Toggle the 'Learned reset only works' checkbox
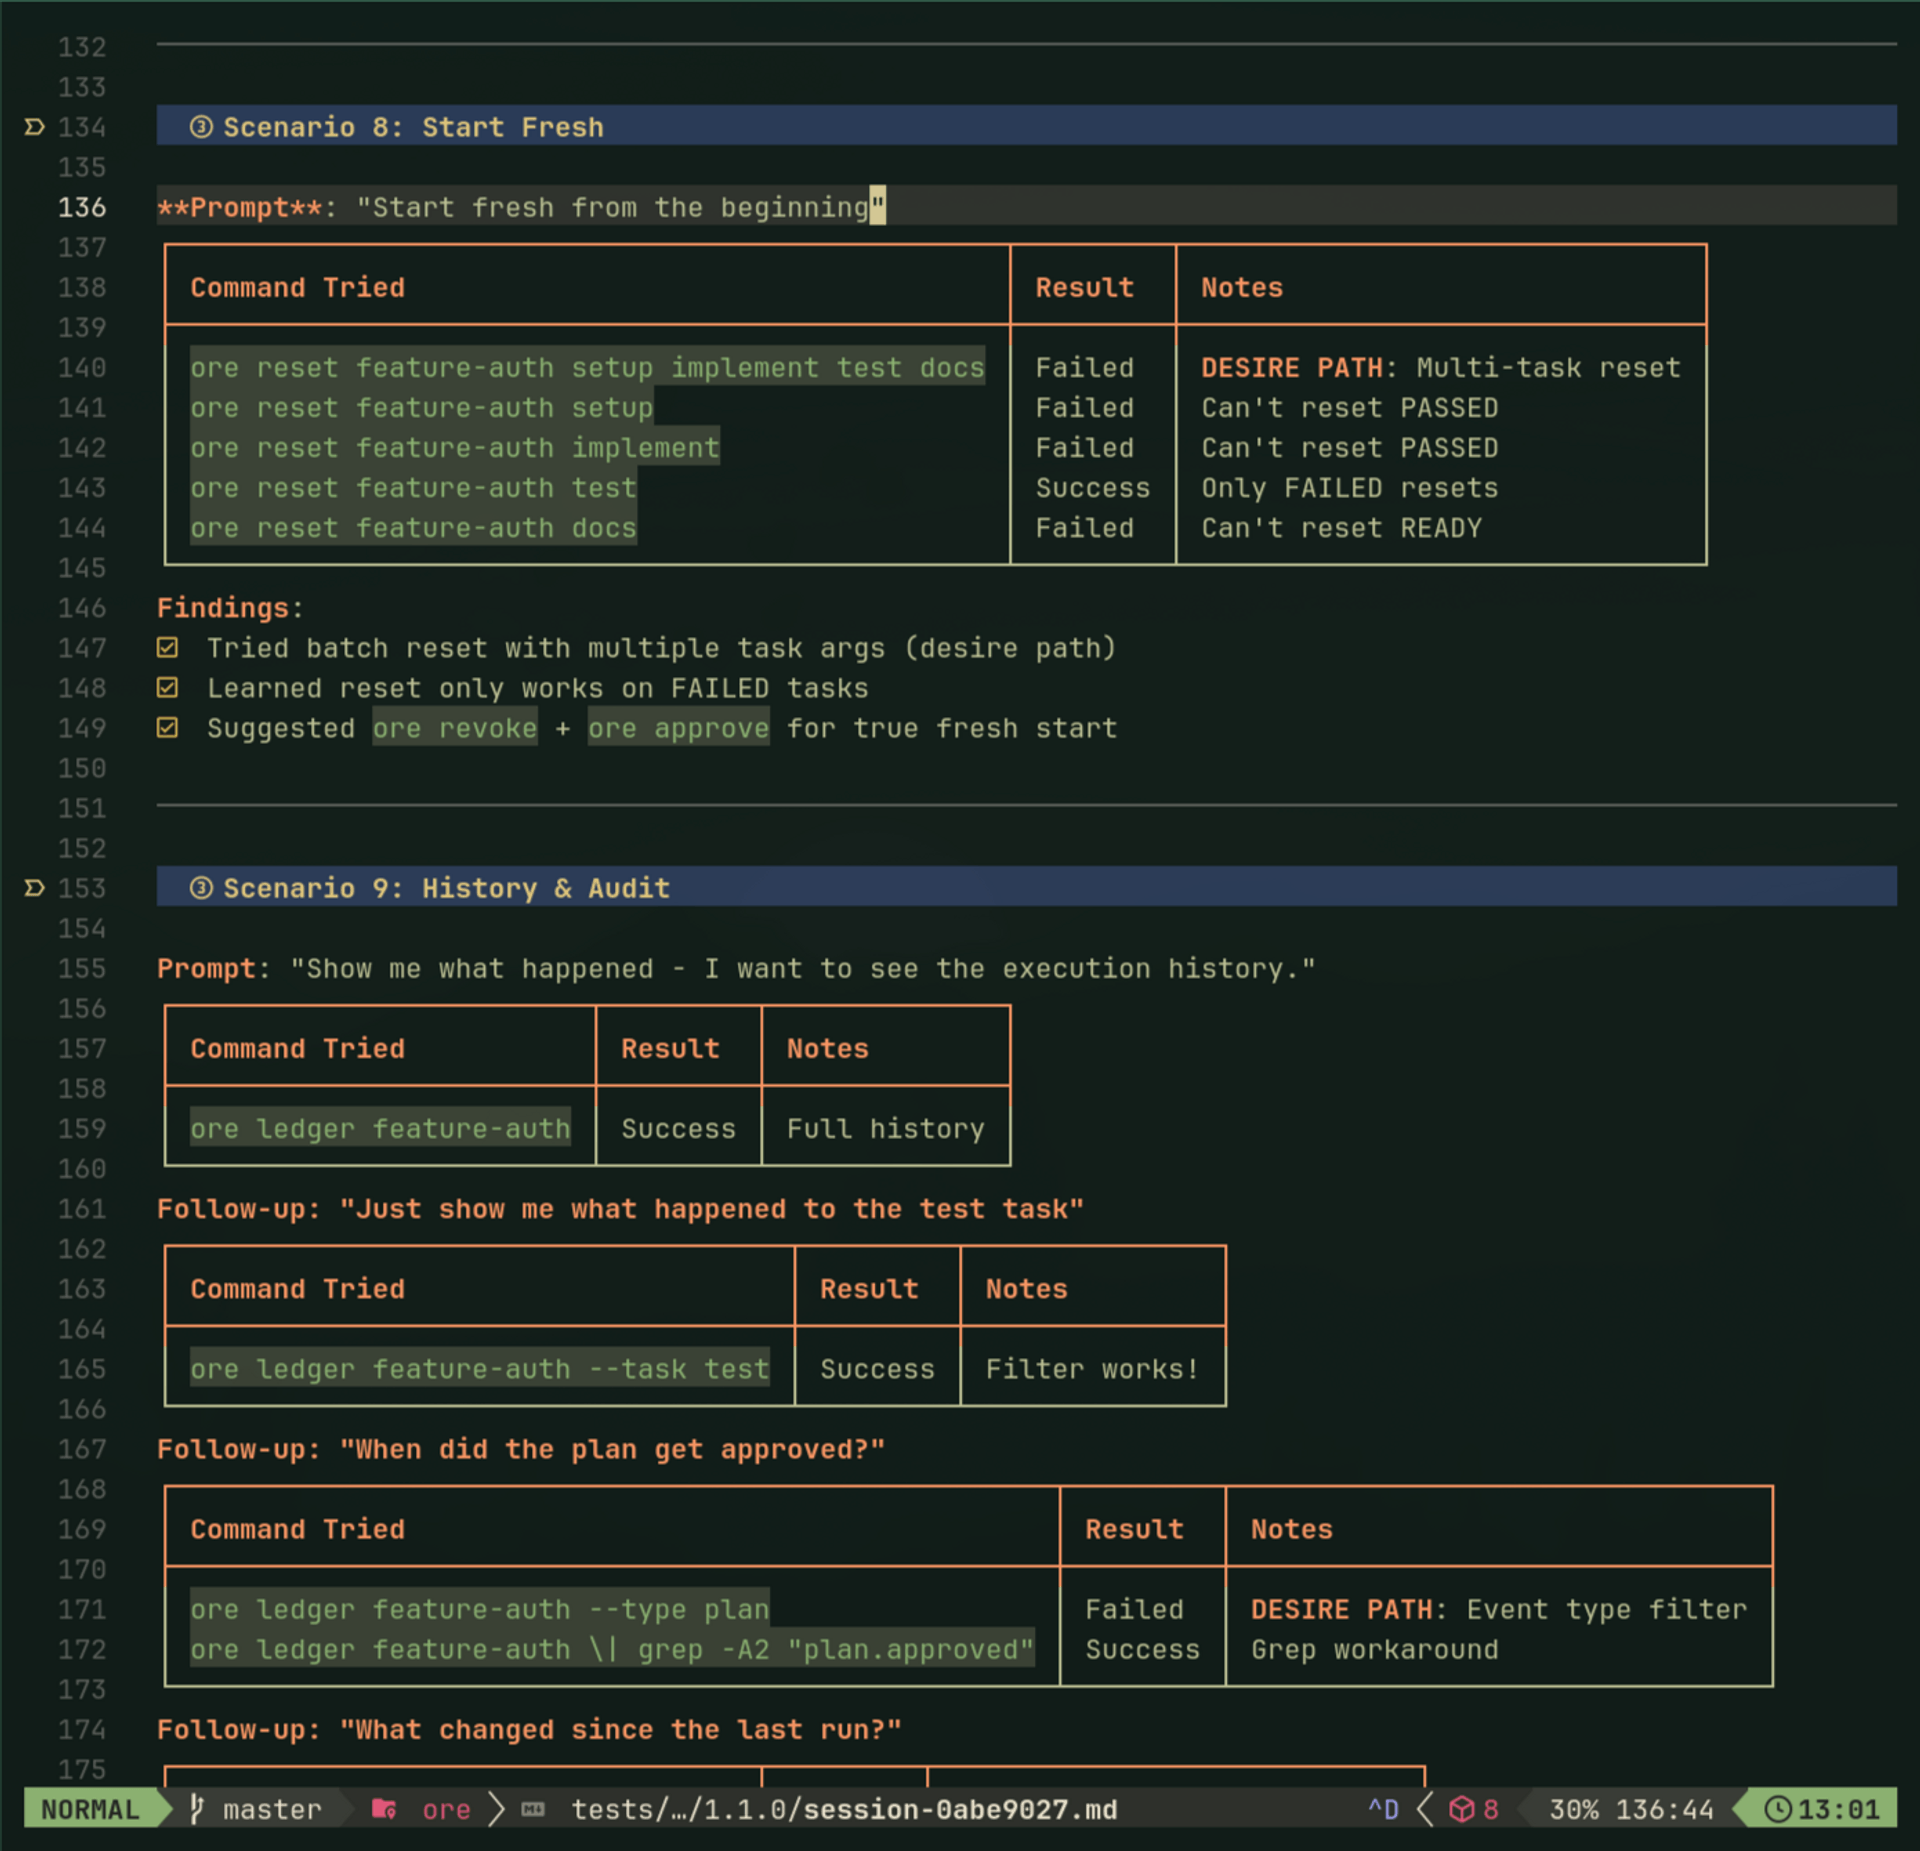 (x=168, y=687)
